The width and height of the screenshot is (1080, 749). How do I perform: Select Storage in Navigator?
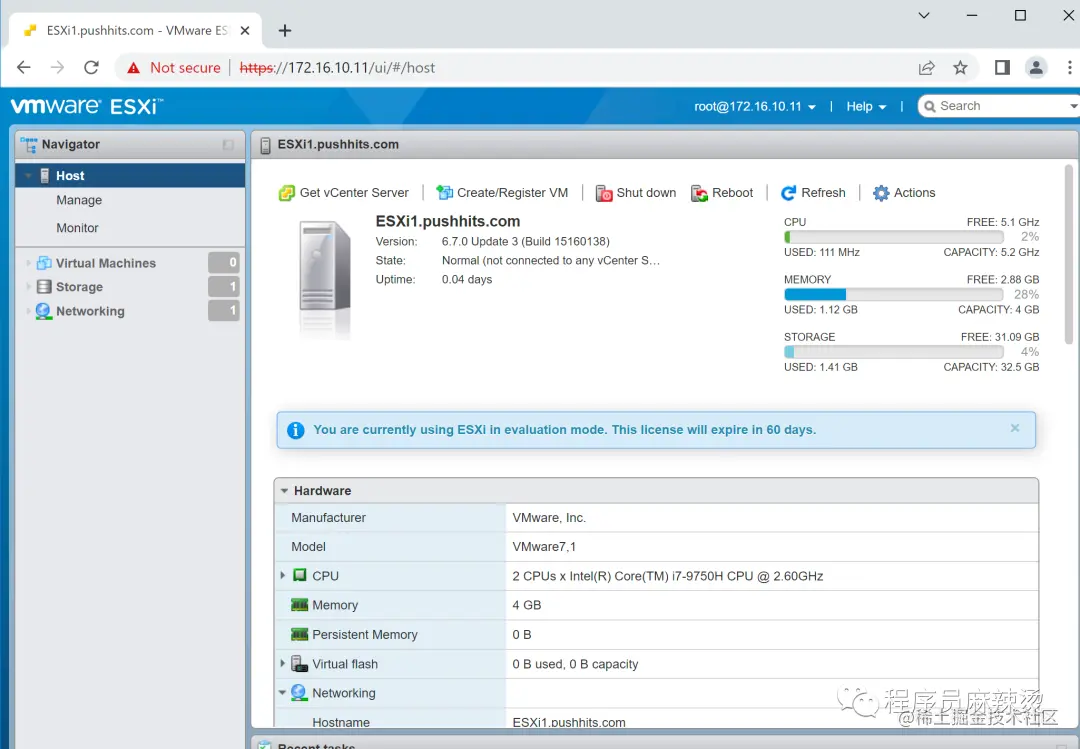[x=79, y=287]
